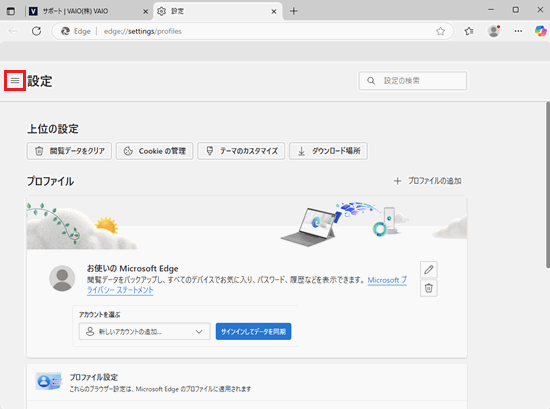Focus the 設定の検索 search field
Image resolution: width=550 pixels, height=409 pixels.
point(412,81)
